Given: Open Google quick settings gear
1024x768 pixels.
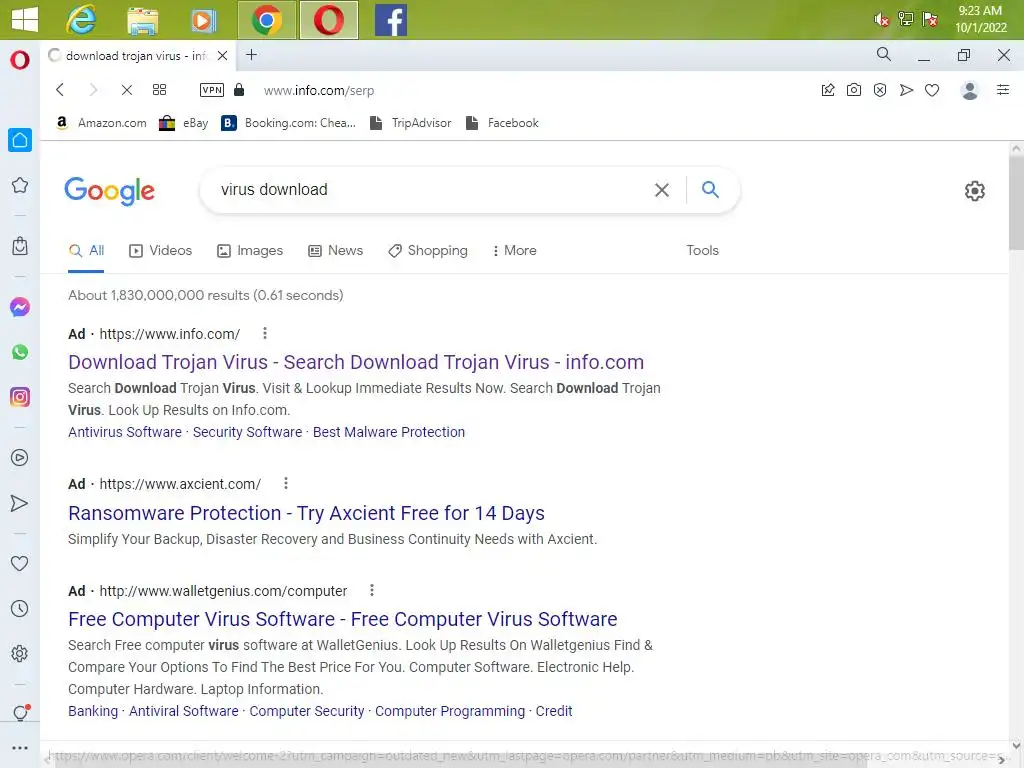Looking at the screenshot, I should (x=974, y=191).
